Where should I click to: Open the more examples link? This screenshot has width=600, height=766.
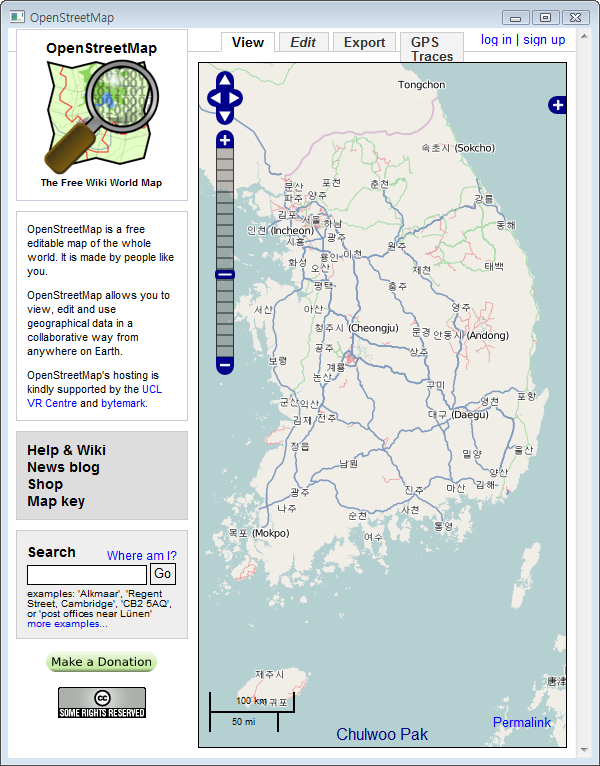click(67, 624)
